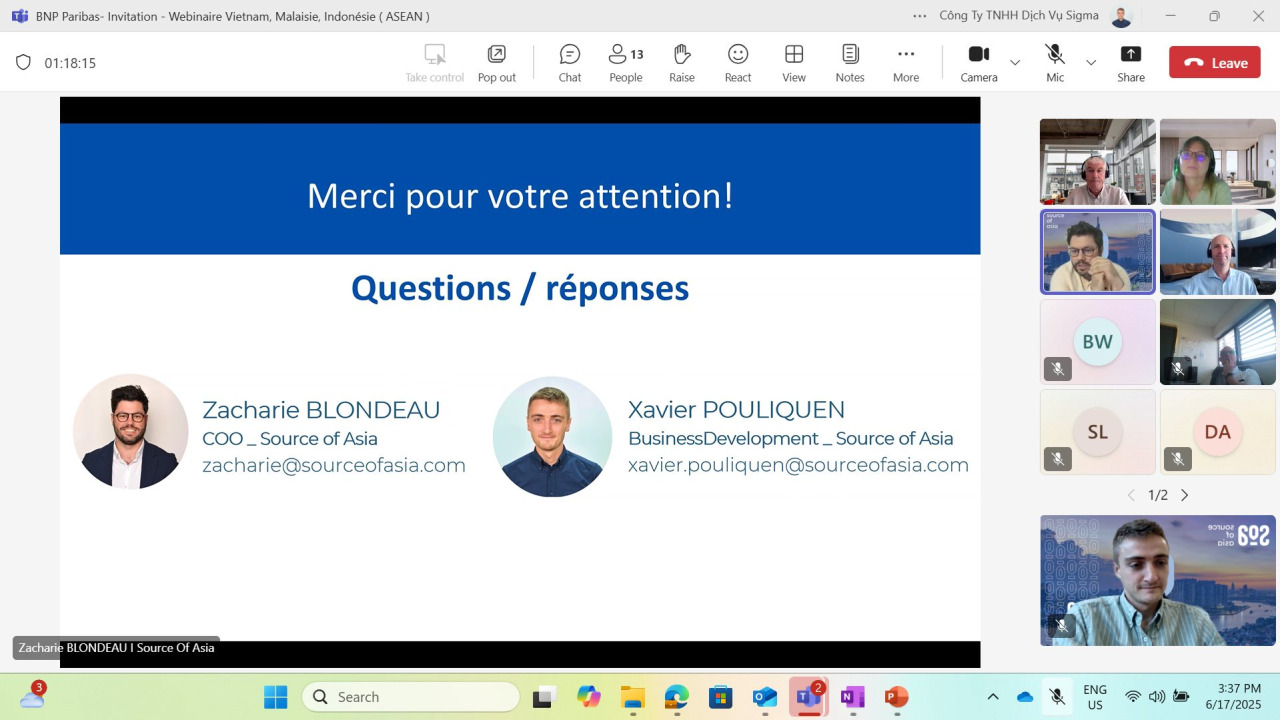Select the BW participant tile
The width and height of the screenshot is (1280, 720).
1097,342
